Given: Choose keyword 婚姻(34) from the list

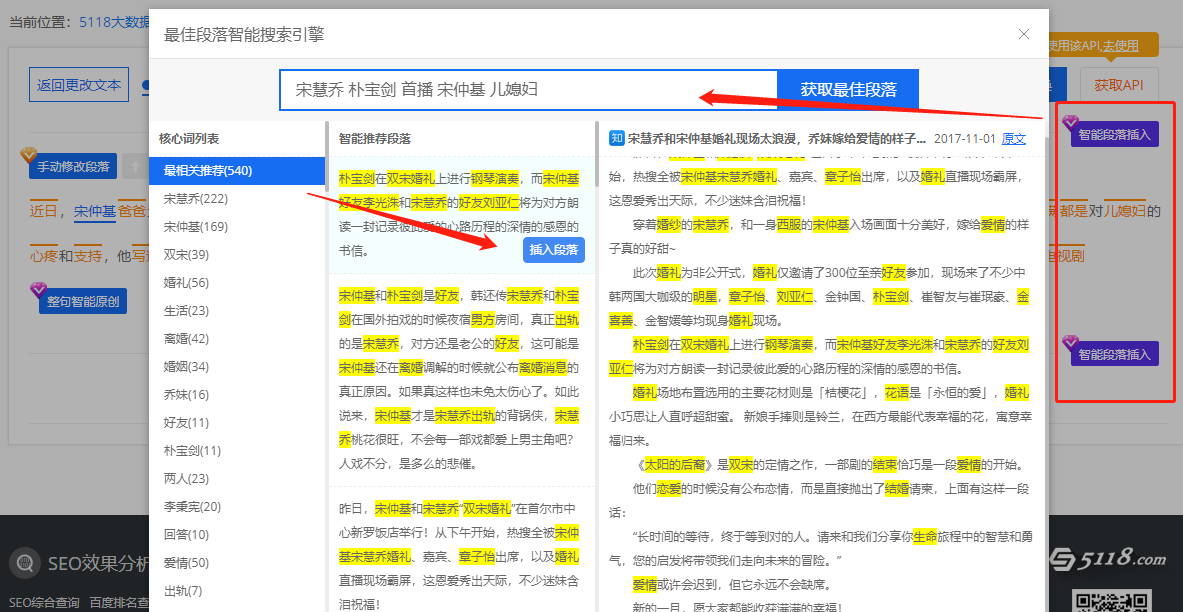Looking at the screenshot, I should tap(186, 366).
